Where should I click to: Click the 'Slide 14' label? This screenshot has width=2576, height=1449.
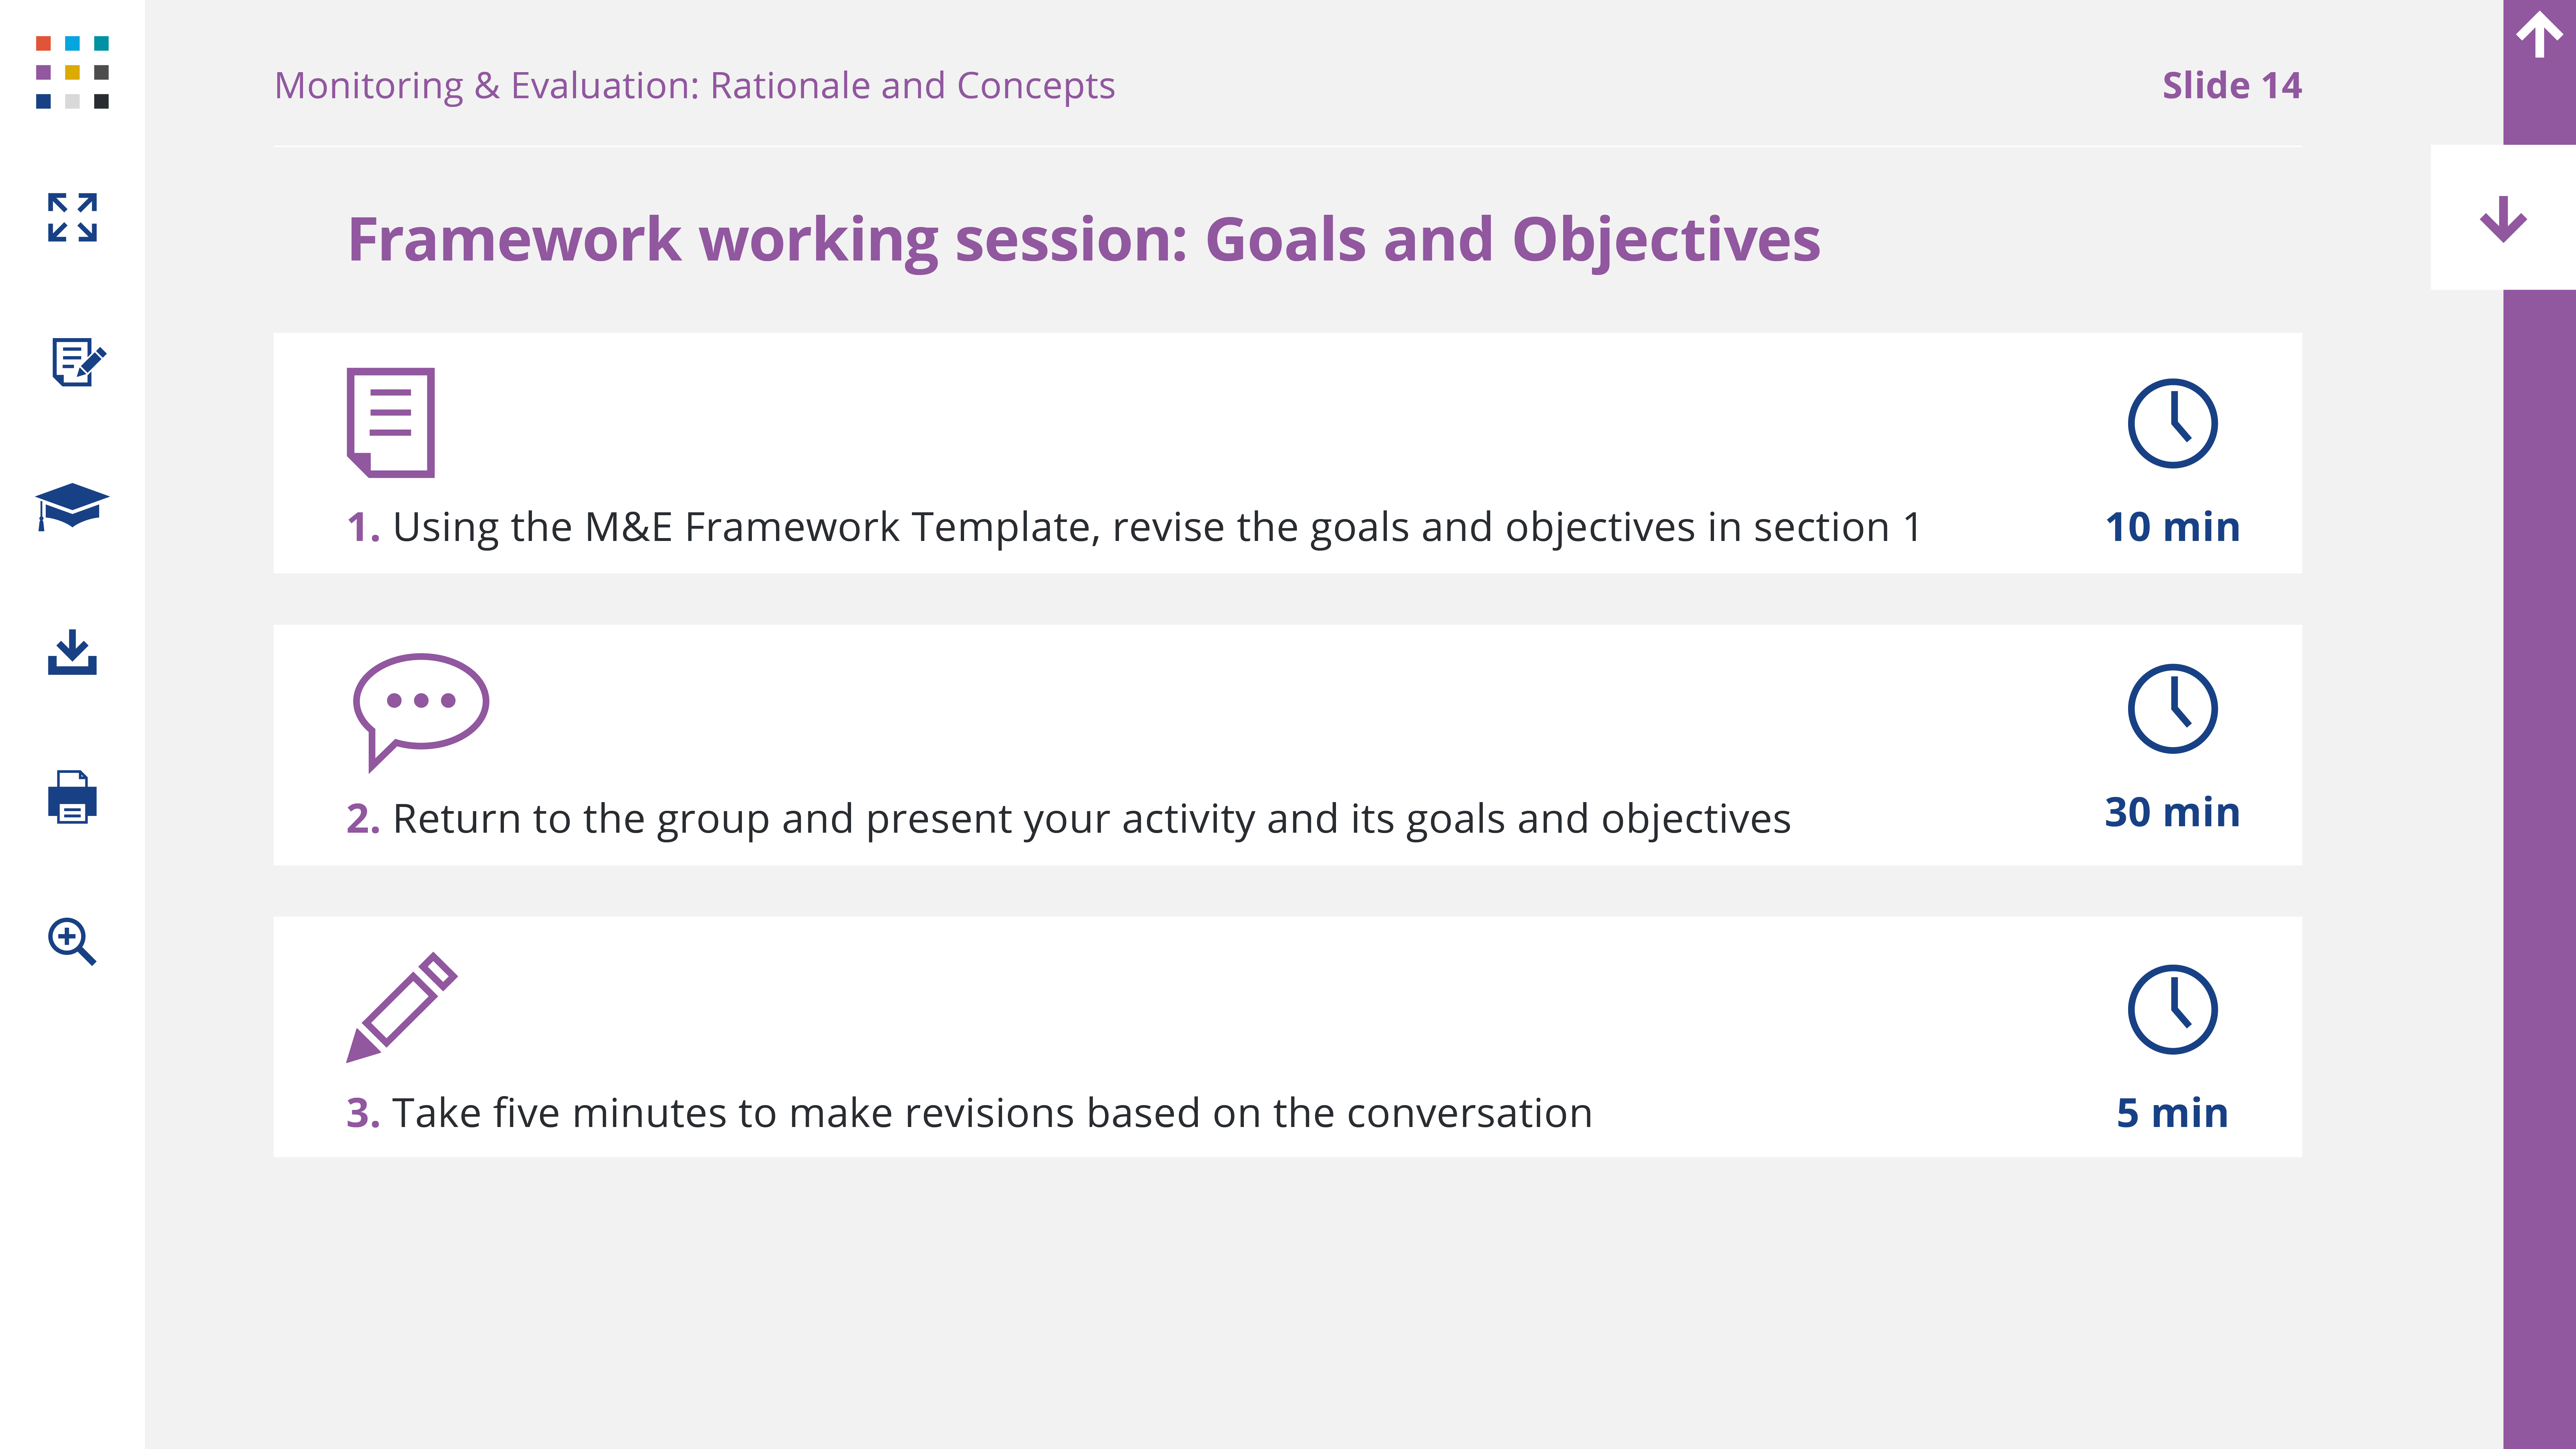click(x=2231, y=86)
